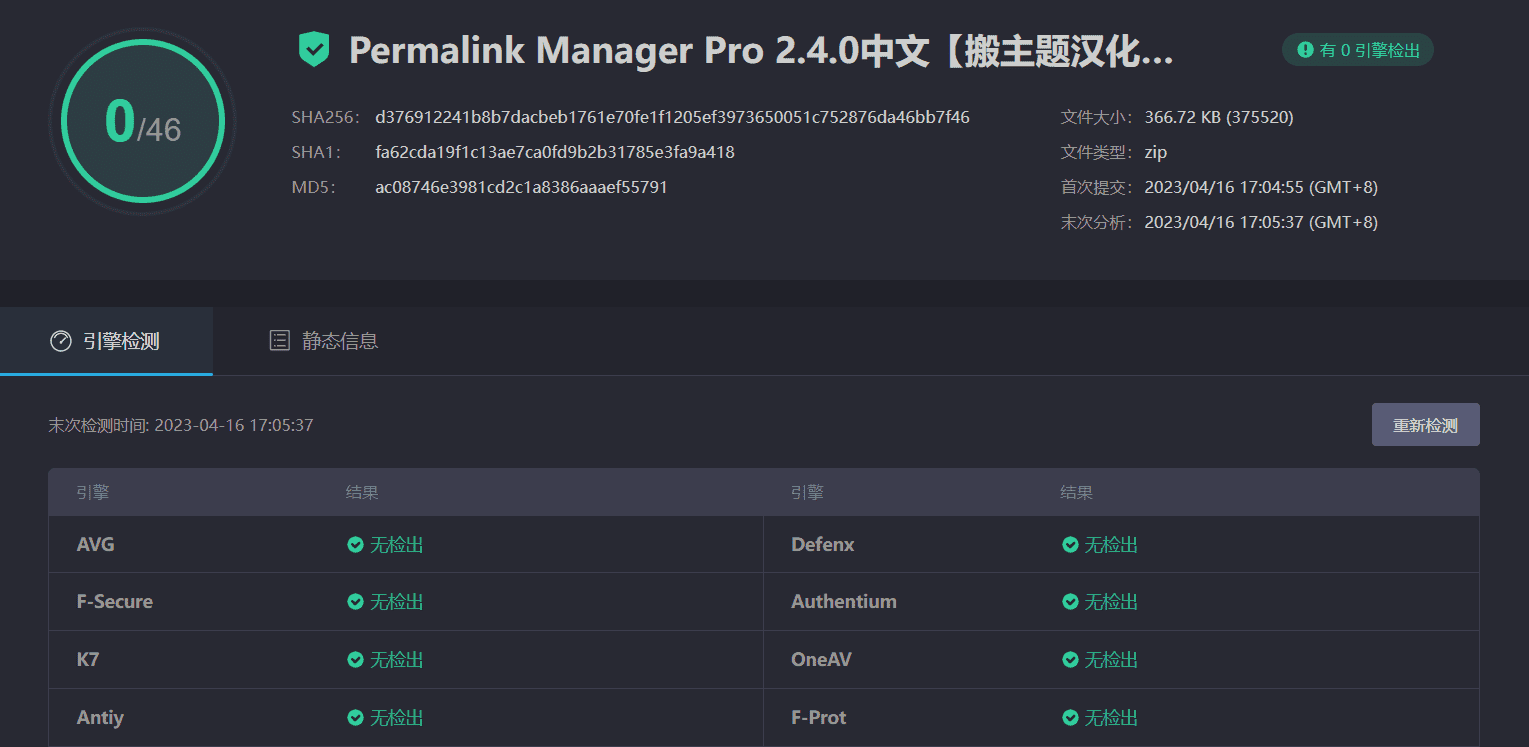Click the Antiy engine name
The width and height of the screenshot is (1529, 747).
tap(100, 718)
